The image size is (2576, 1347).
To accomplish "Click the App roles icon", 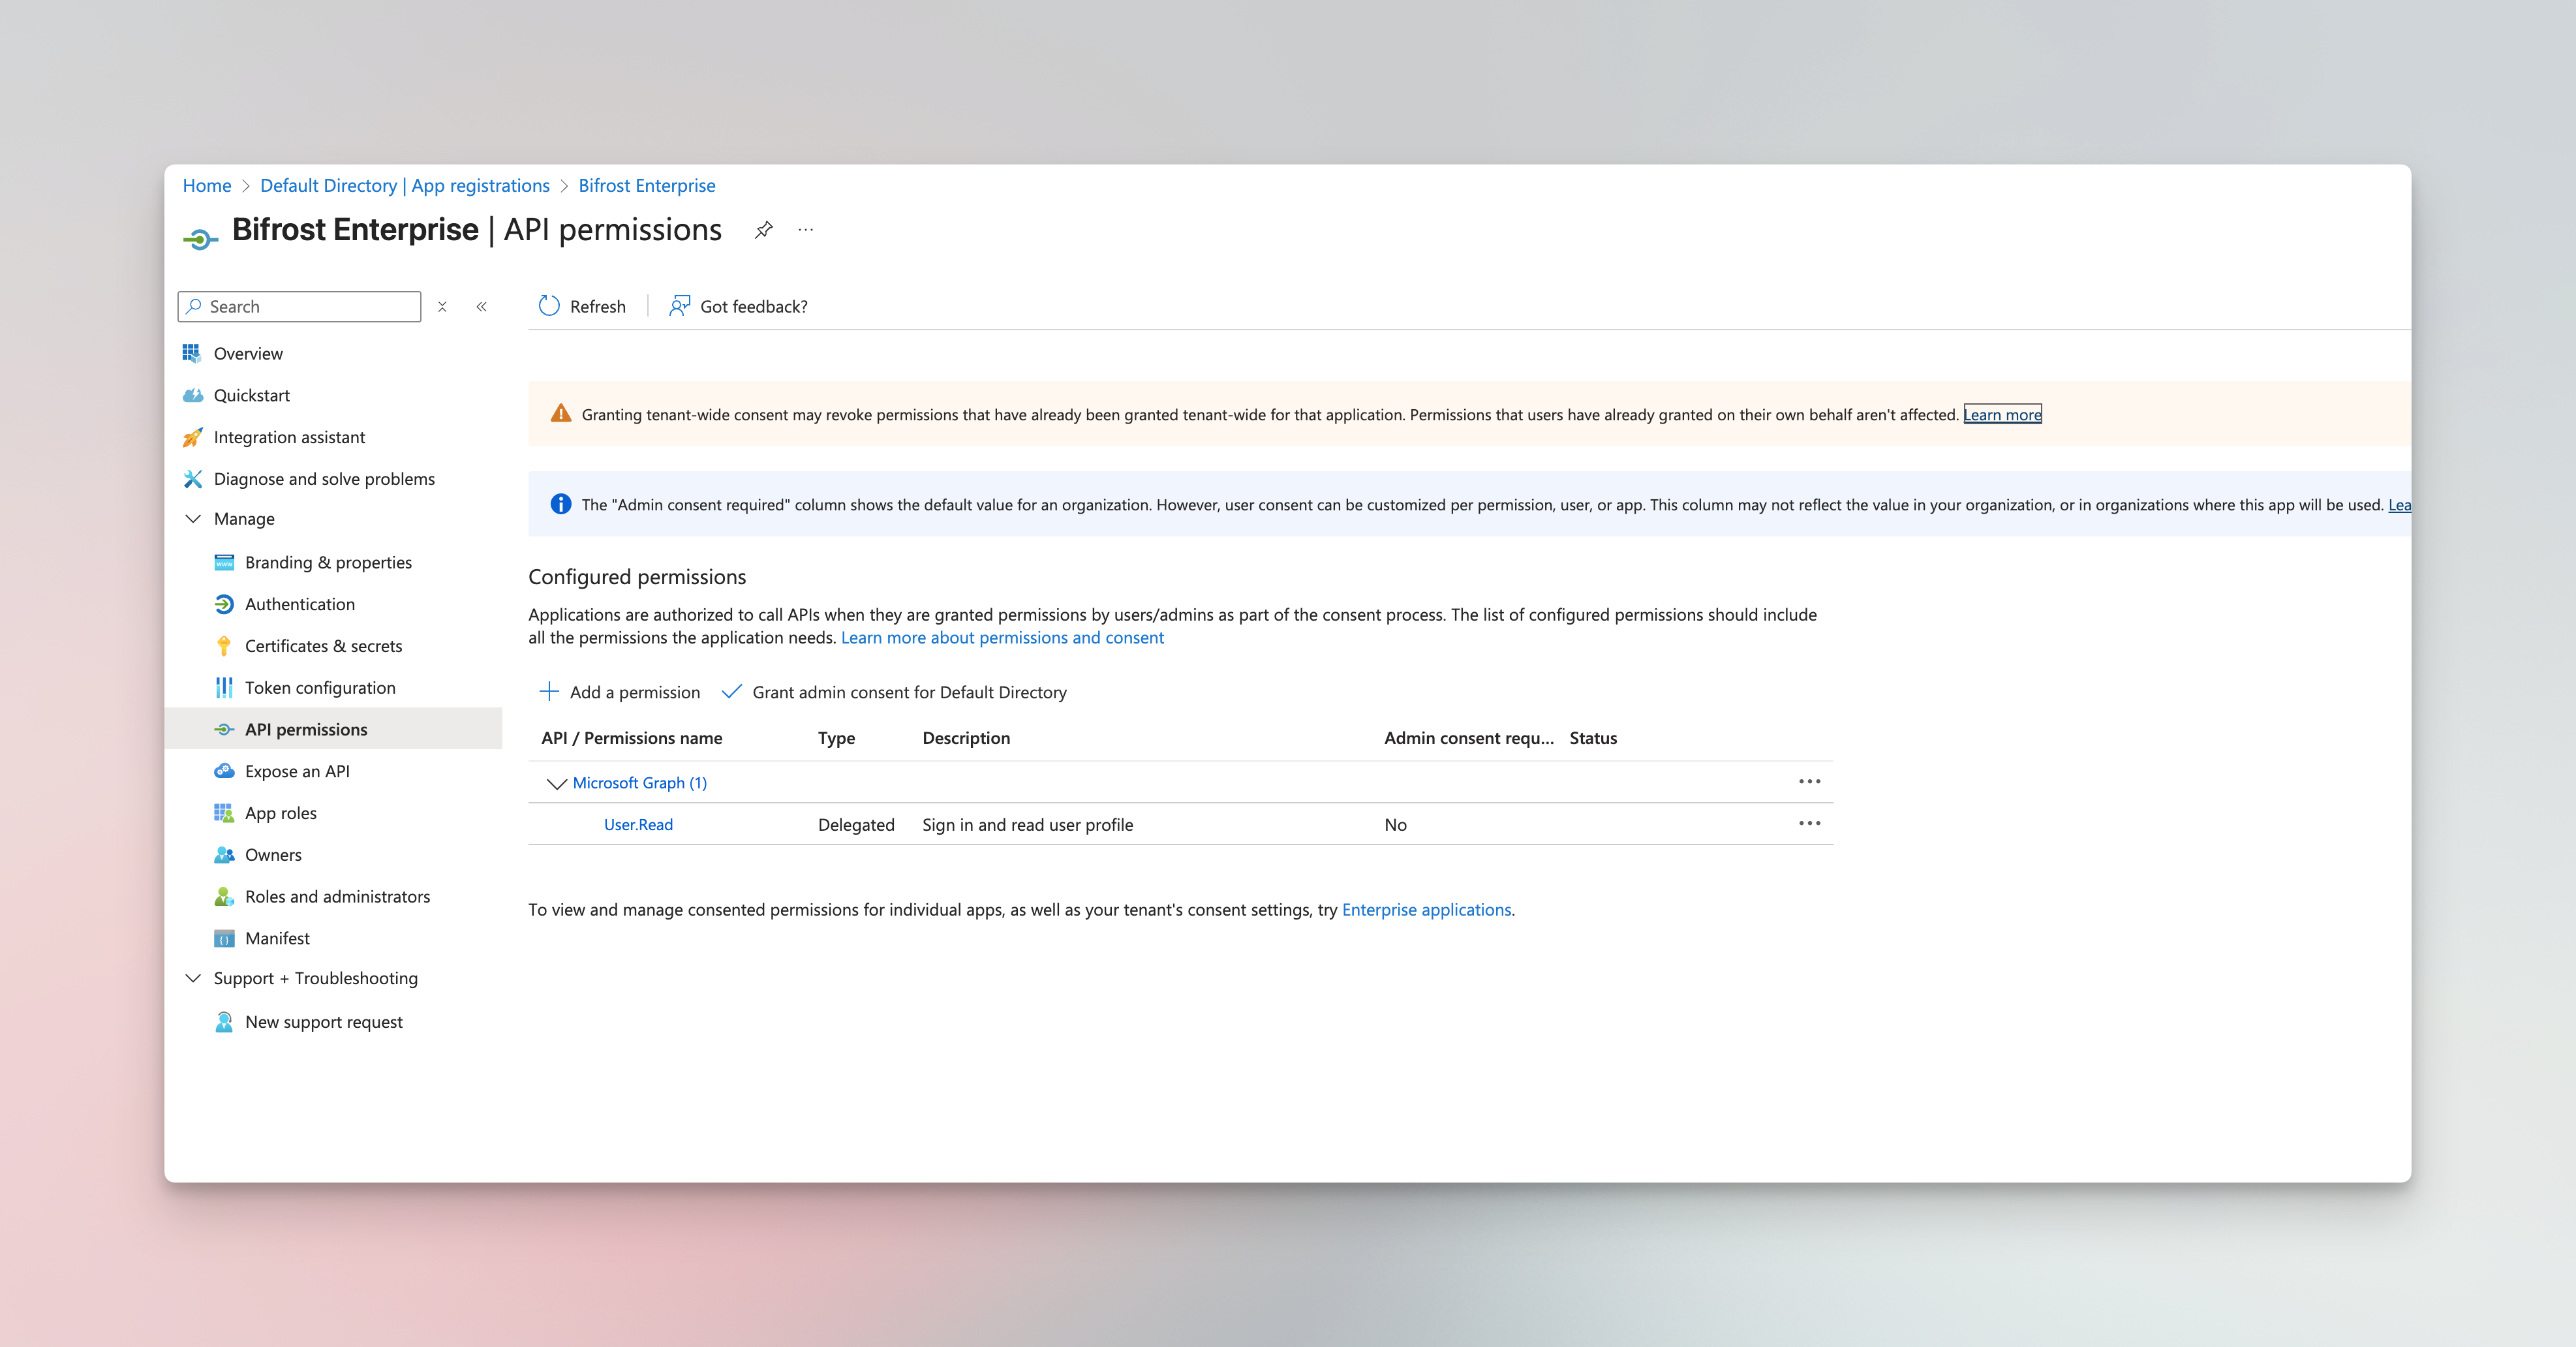I will click(224, 813).
